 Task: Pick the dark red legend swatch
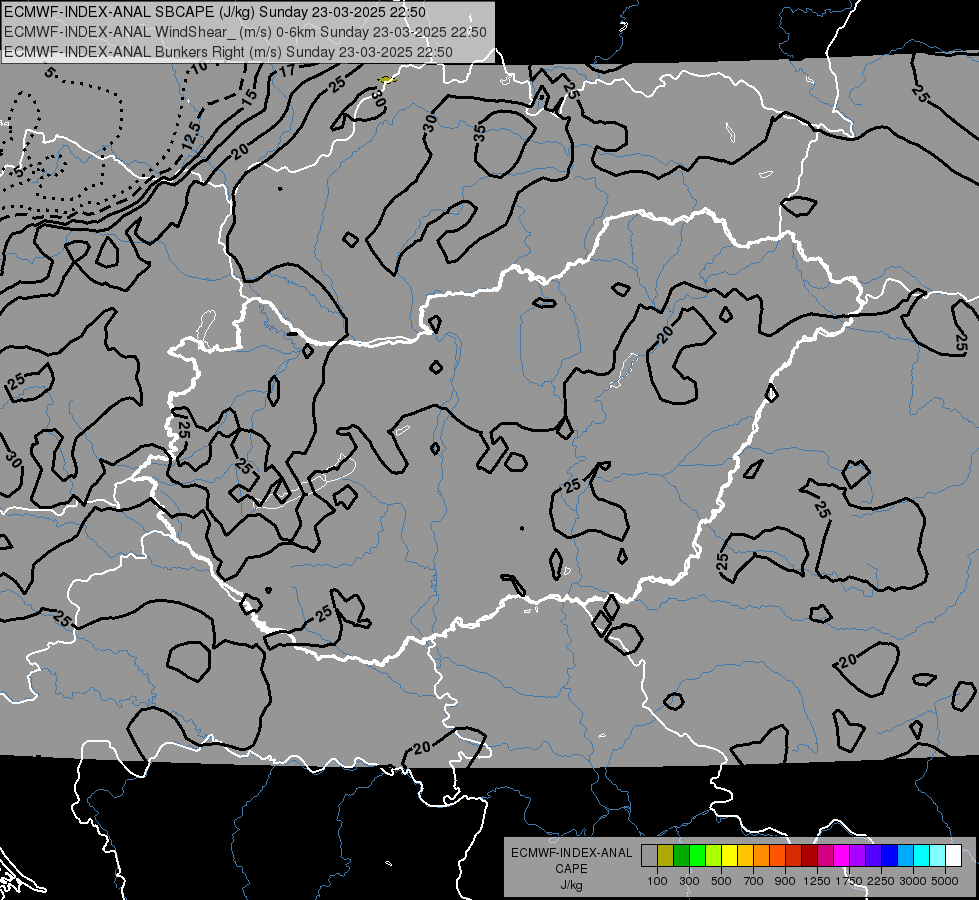click(x=809, y=856)
